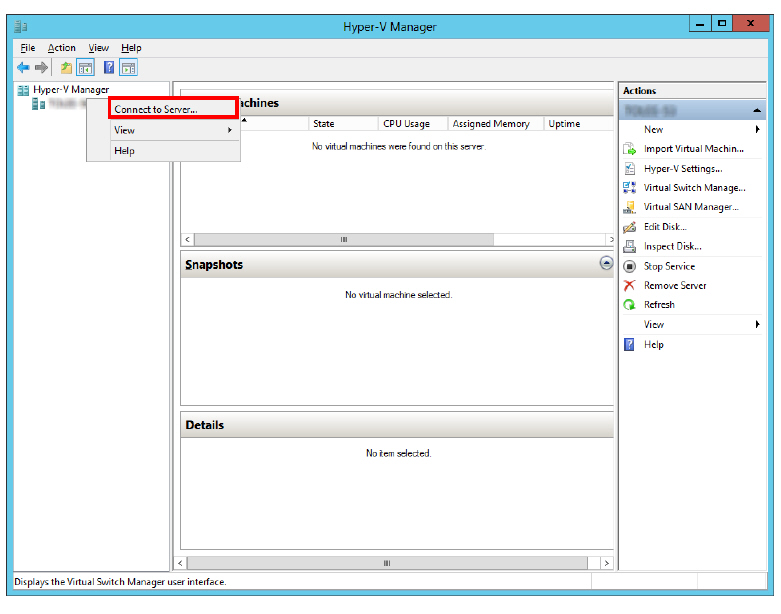Click Stop Service action
This screenshot has width=781, height=614.
point(669,266)
